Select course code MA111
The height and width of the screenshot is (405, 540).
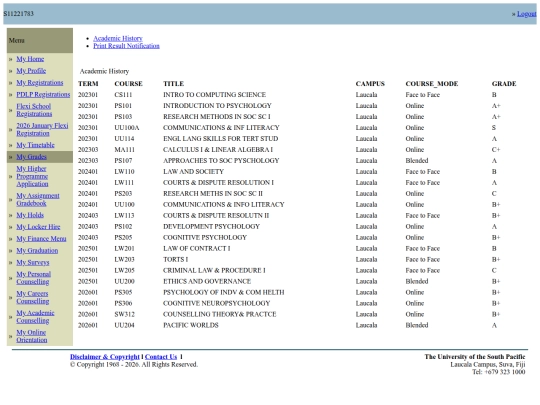[124, 150]
